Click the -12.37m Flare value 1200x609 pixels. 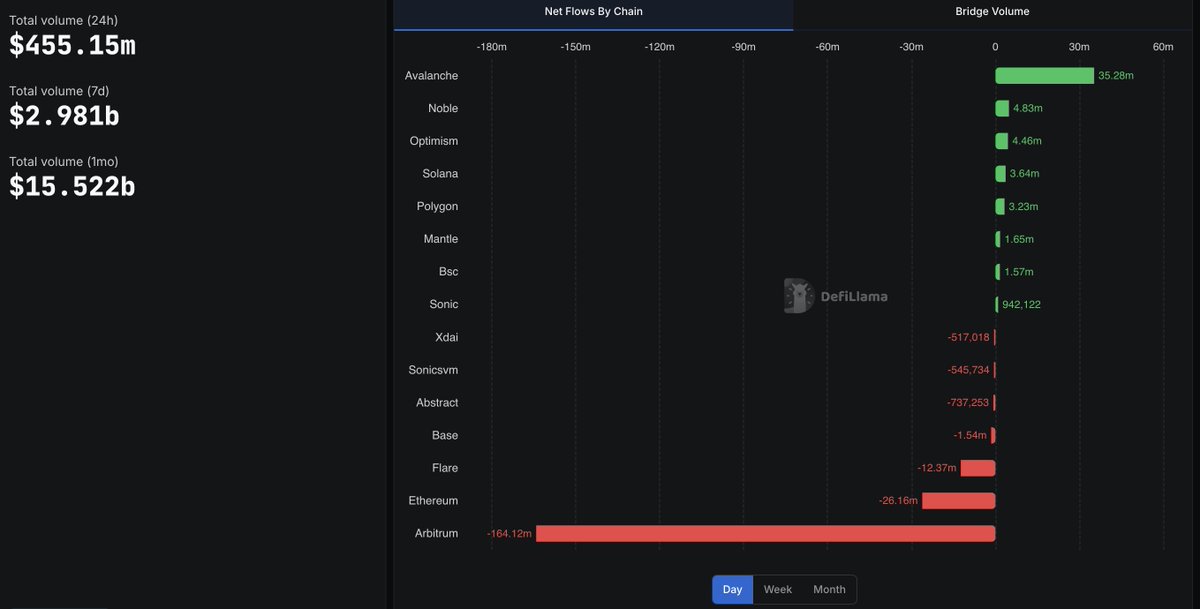click(x=937, y=468)
